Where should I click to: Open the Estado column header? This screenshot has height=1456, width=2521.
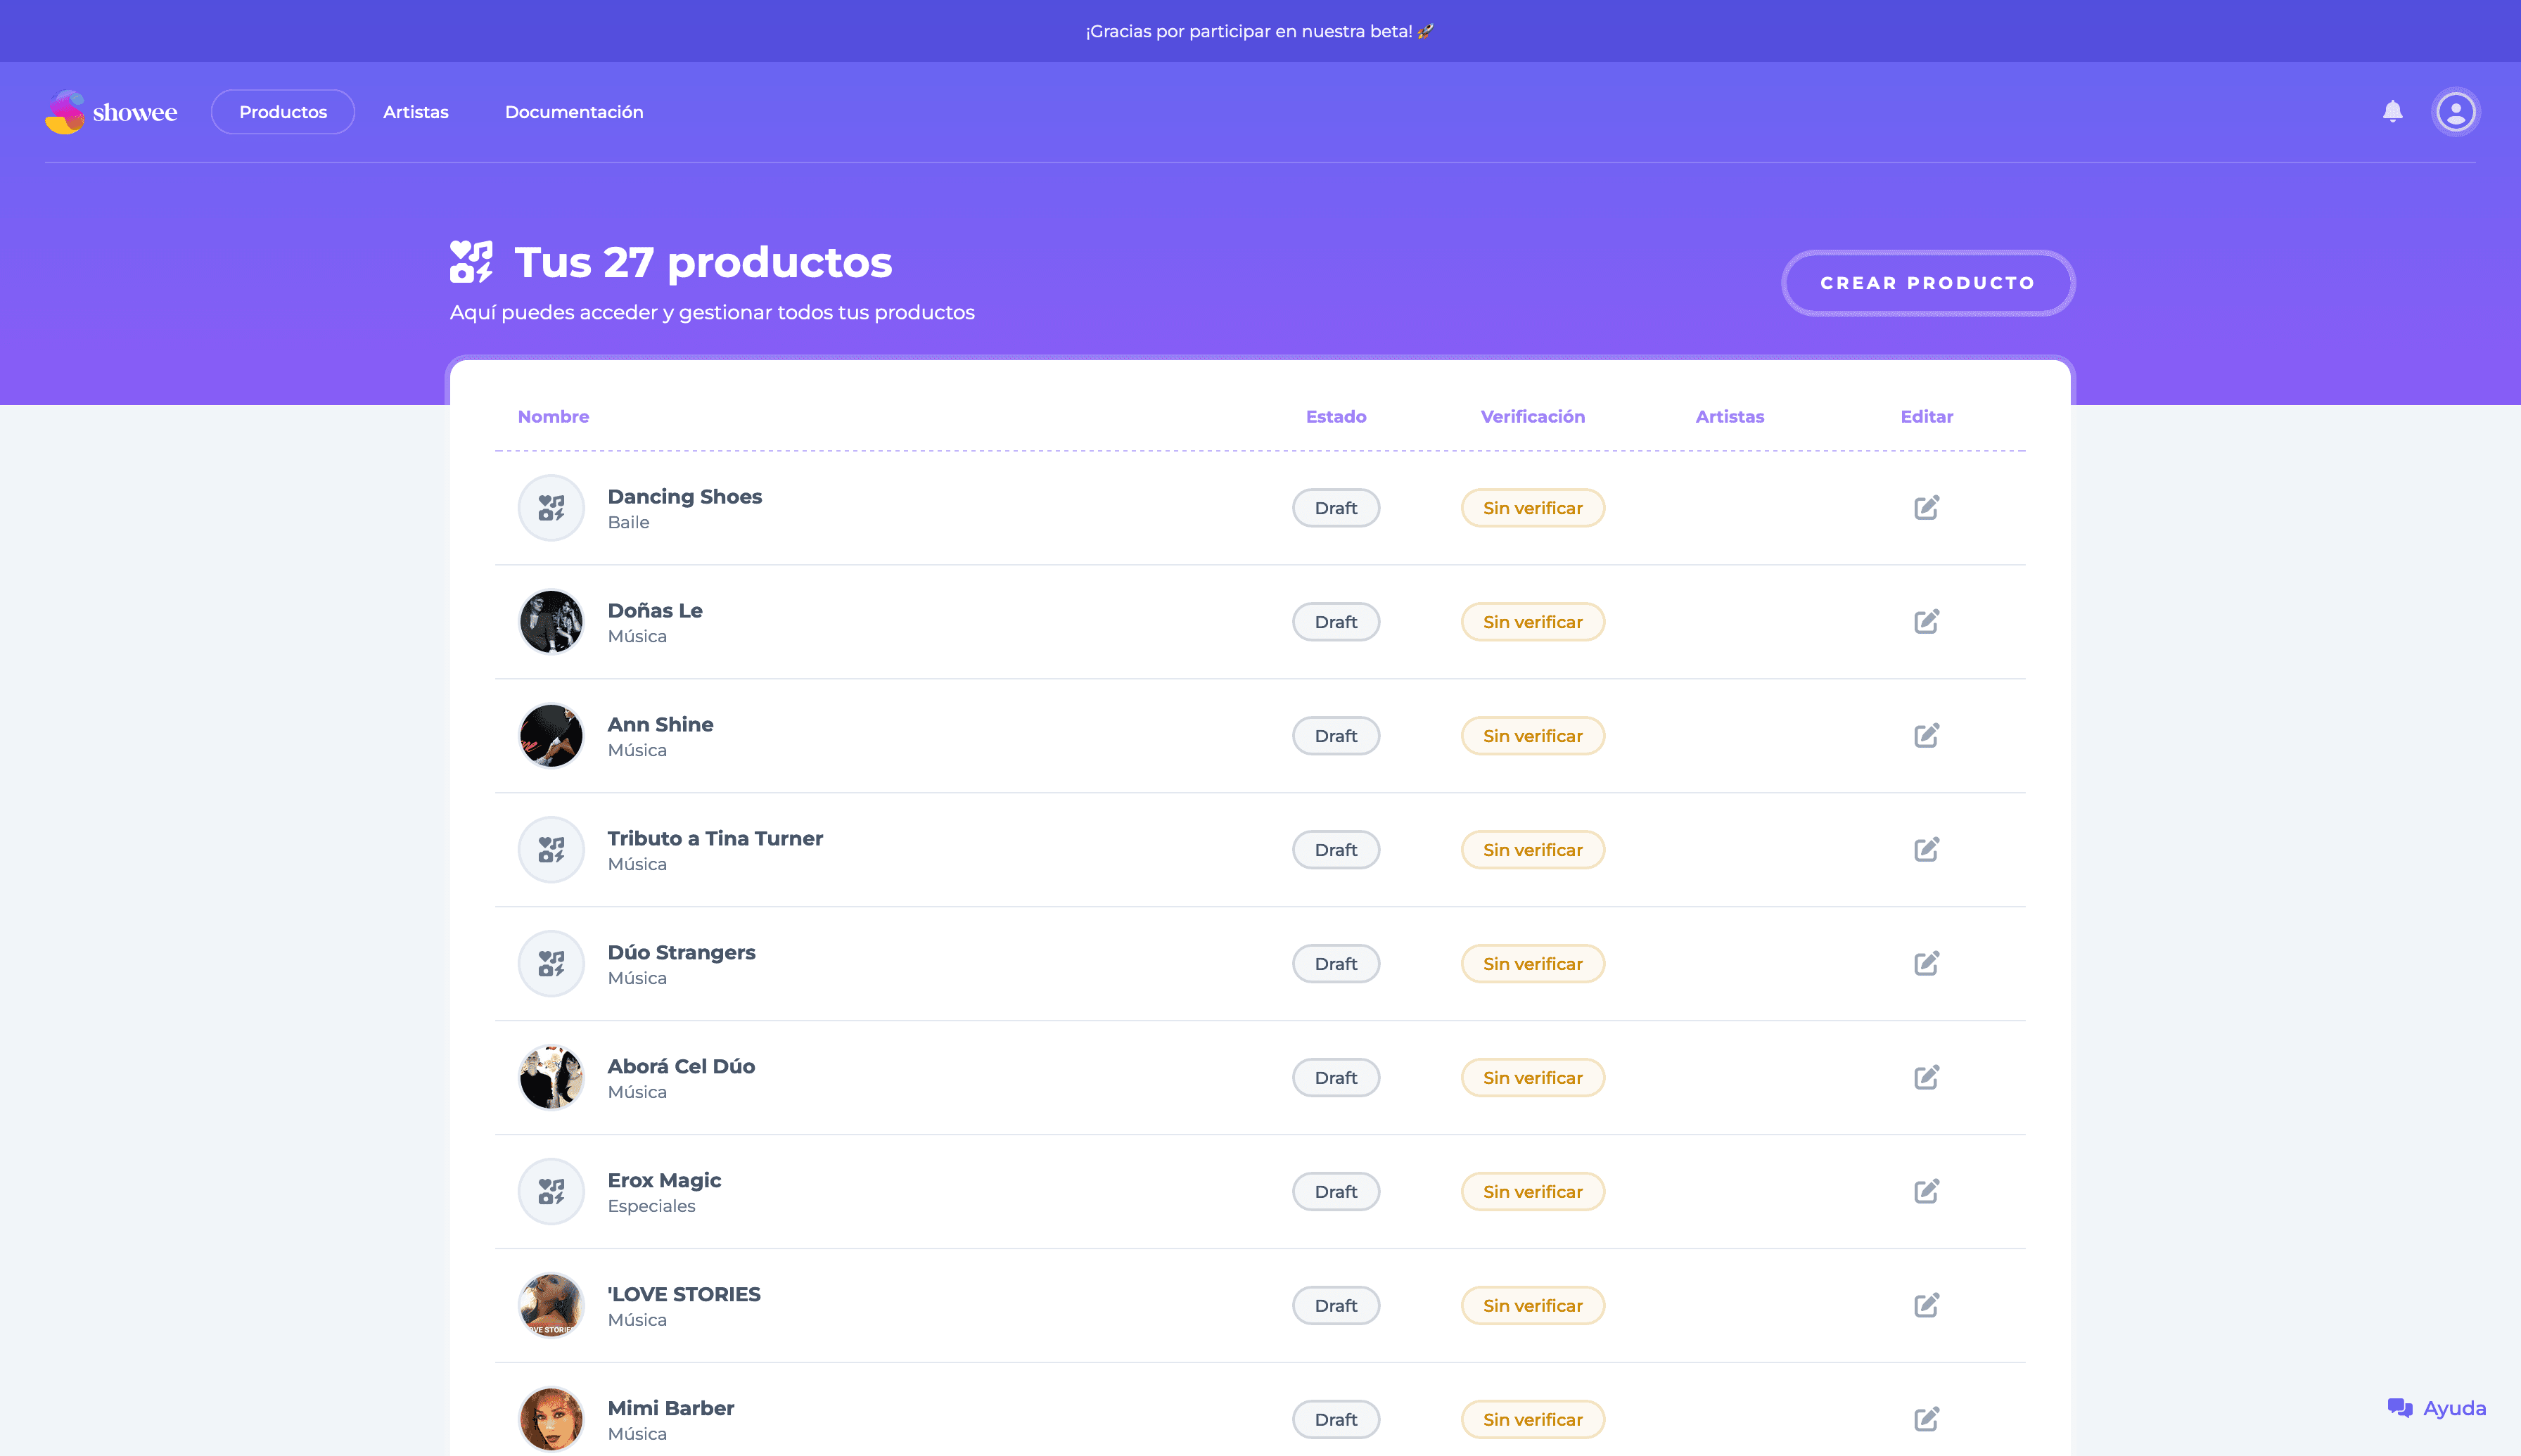pos(1336,417)
